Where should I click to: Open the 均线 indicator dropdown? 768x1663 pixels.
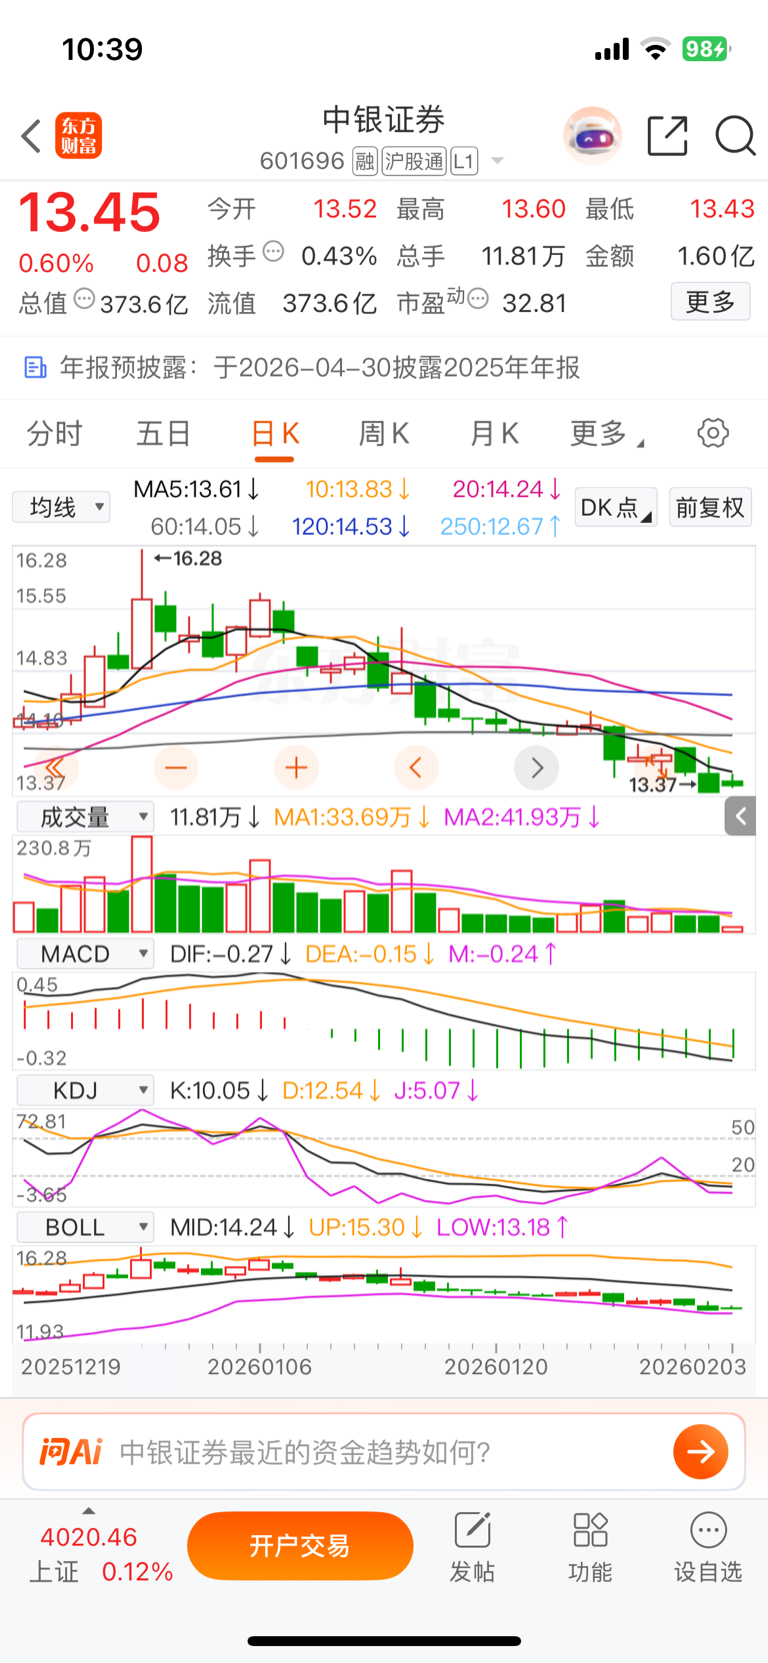61,507
